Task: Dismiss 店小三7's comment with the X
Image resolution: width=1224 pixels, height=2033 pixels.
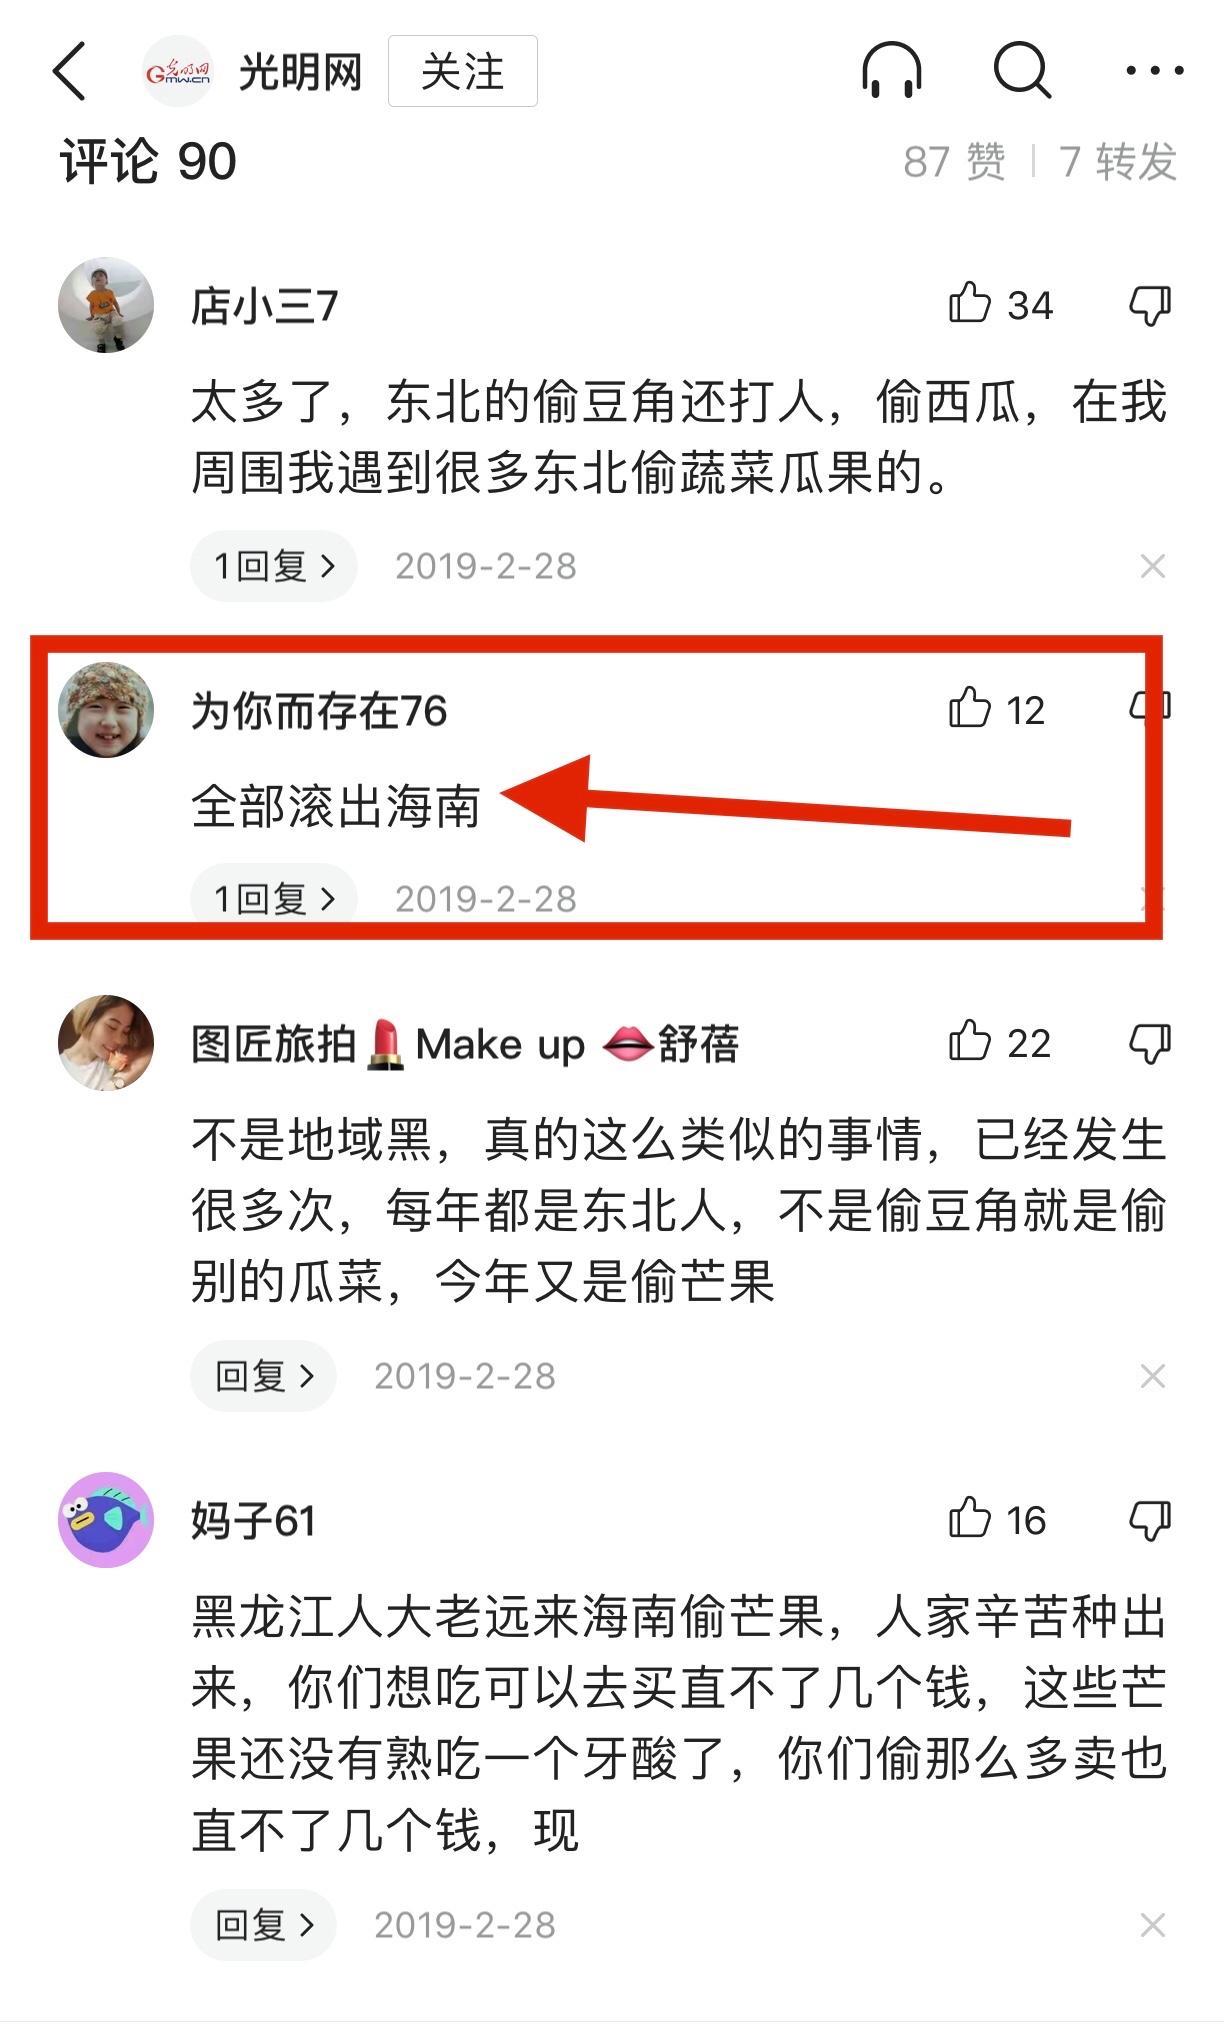Action: coord(1152,567)
